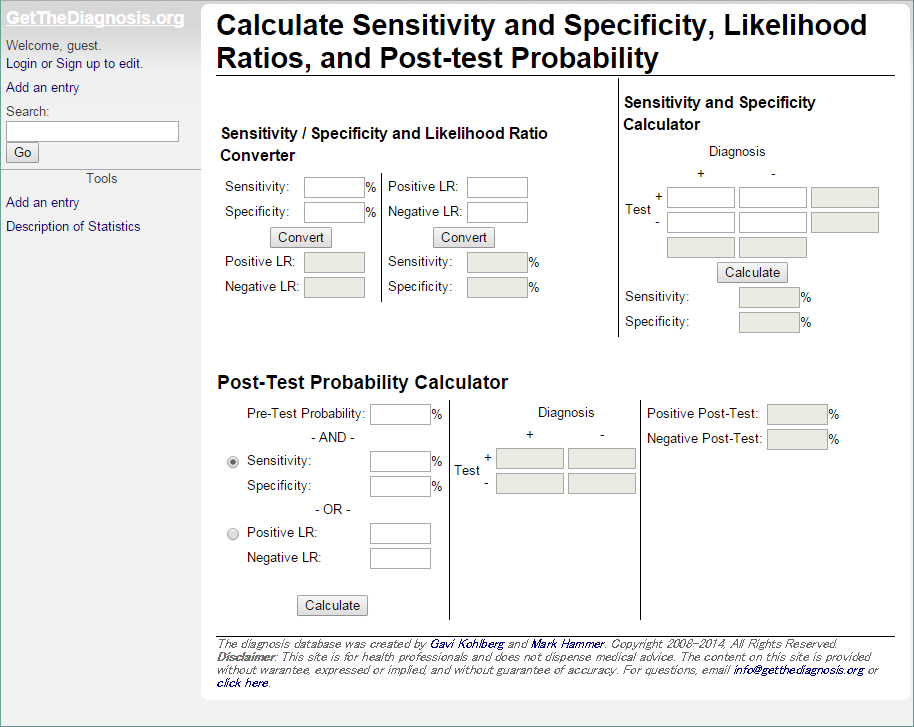Viewport: 914px width, 727px height.
Task: Focus the sidebar Search text box
Action: pos(92,132)
